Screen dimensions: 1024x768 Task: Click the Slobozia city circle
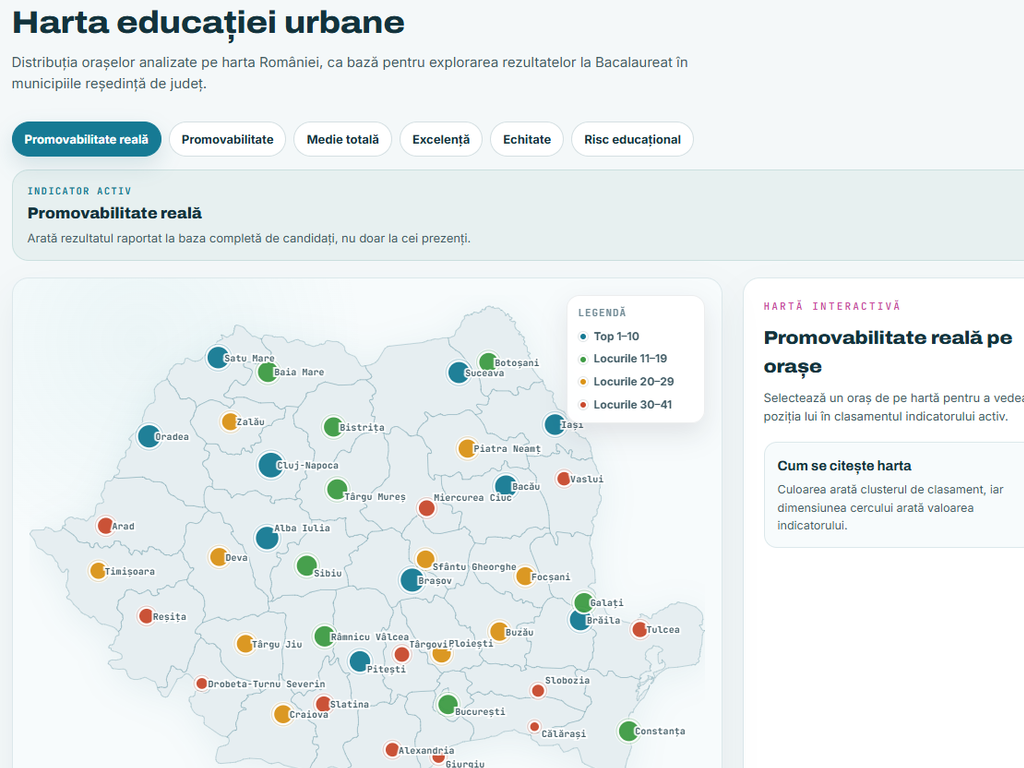coord(537,690)
